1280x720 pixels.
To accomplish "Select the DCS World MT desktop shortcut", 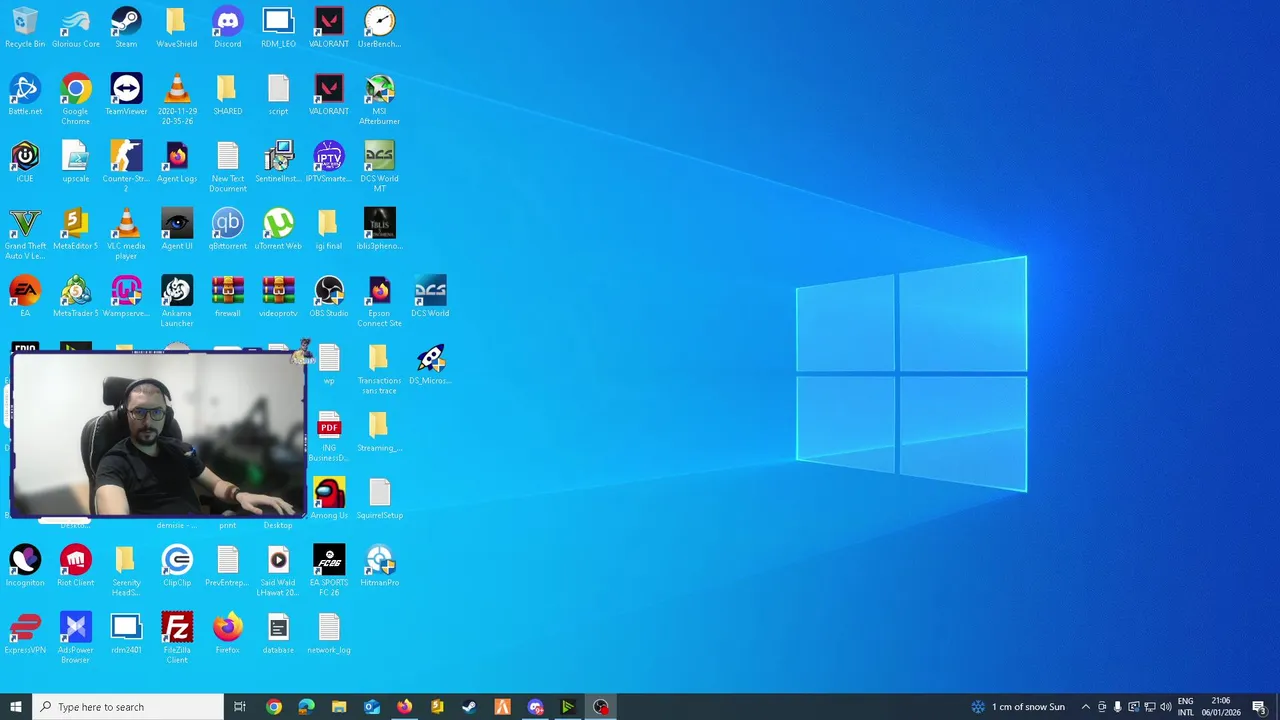I will coord(380,167).
